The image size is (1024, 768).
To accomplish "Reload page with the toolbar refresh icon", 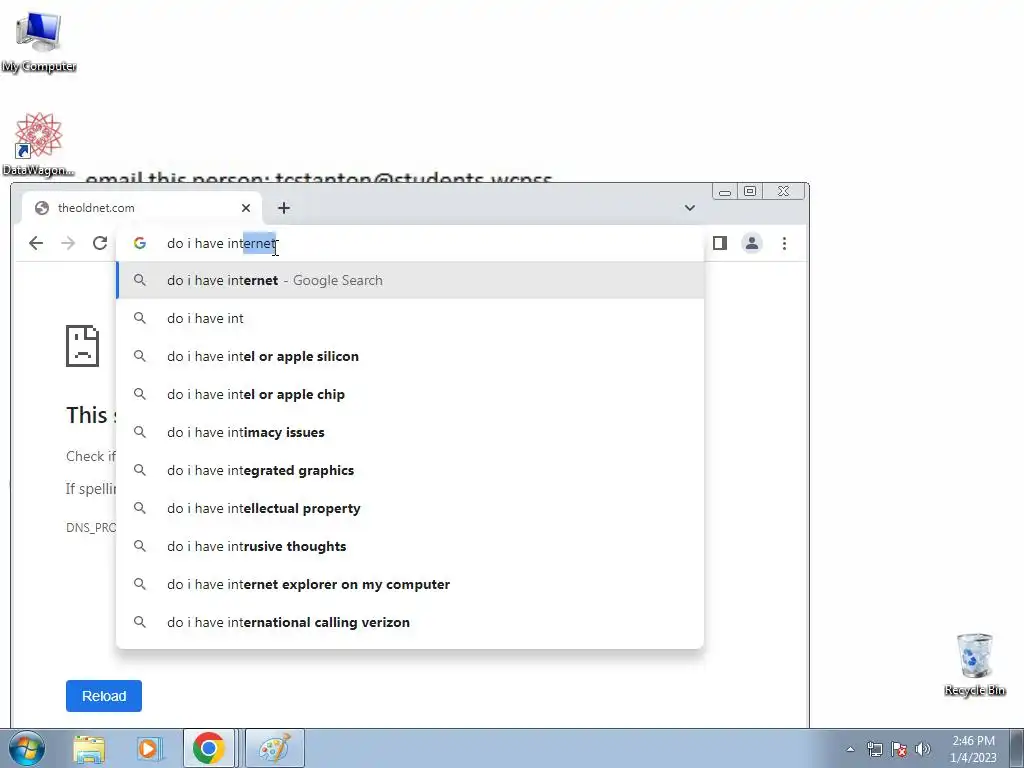I will coord(100,244).
